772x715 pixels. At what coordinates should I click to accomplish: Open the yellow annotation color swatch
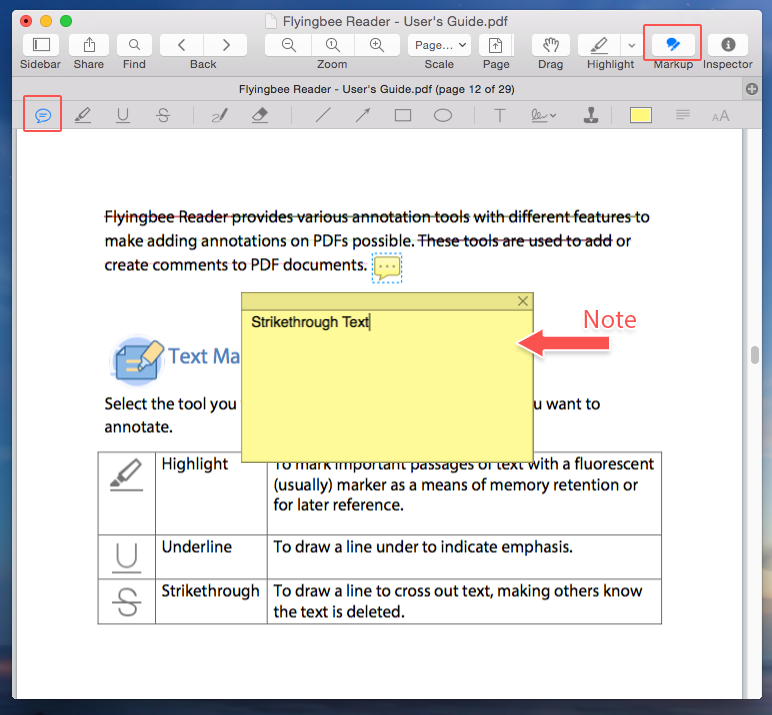[x=641, y=116]
